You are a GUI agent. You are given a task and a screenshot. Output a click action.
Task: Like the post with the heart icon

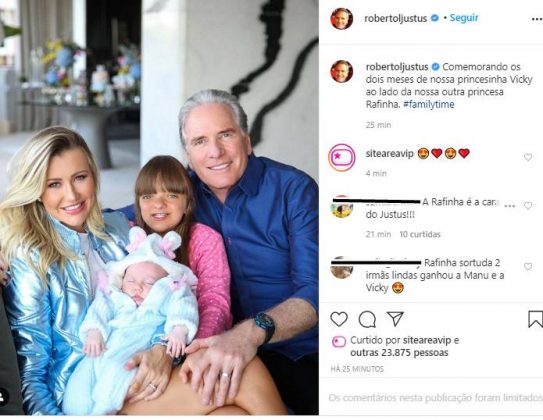coord(339,319)
